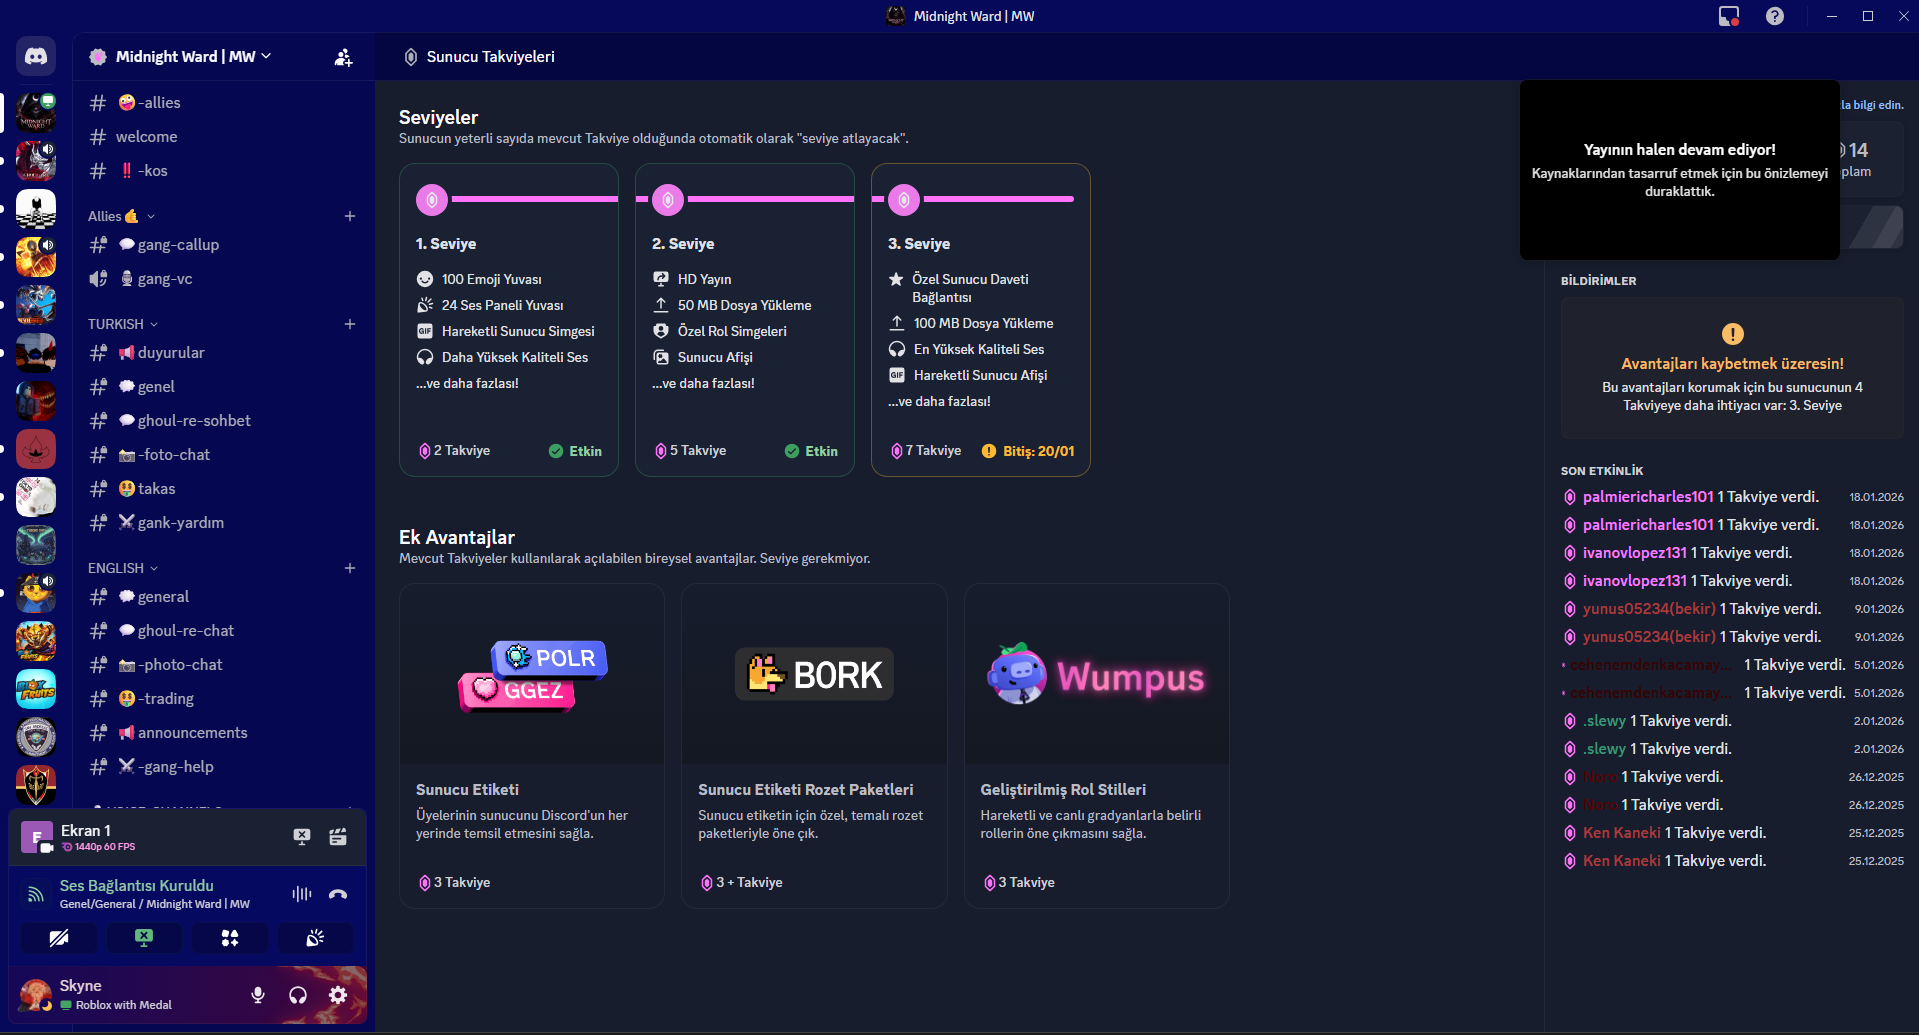Join the gang-vc voice channel
This screenshot has width=1919, height=1035.
click(222, 279)
